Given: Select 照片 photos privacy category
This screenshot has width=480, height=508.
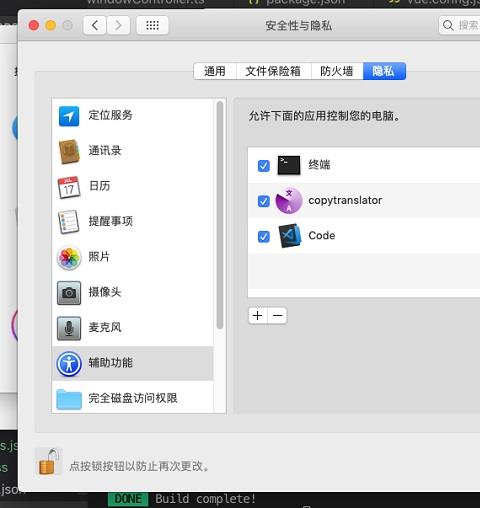Looking at the screenshot, I should (x=133, y=257).
